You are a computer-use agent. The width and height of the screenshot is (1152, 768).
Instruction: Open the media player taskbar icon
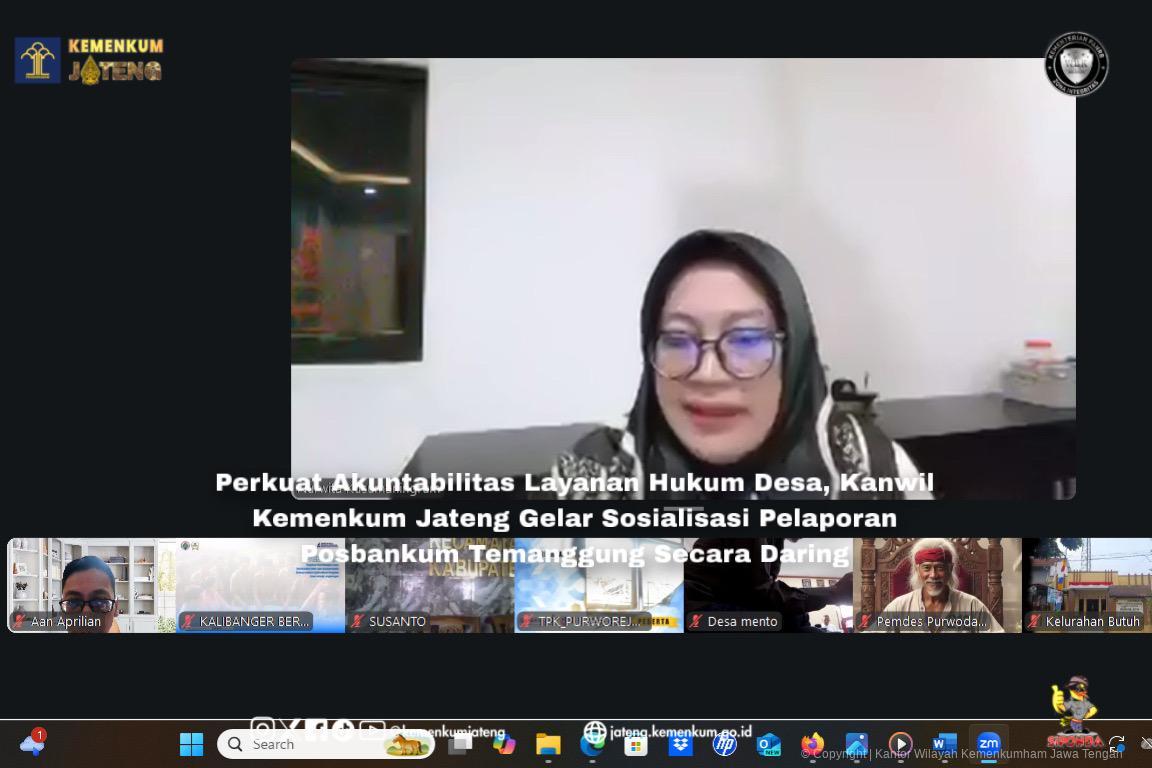(x=900, y=744)
